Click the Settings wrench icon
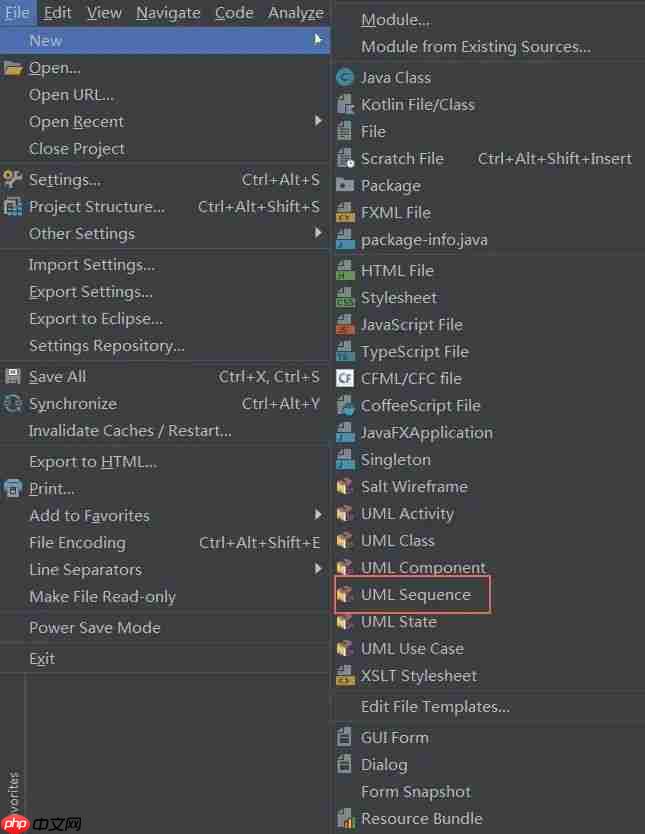This screenshot has width=645, height=834. (x=13, y=180)
